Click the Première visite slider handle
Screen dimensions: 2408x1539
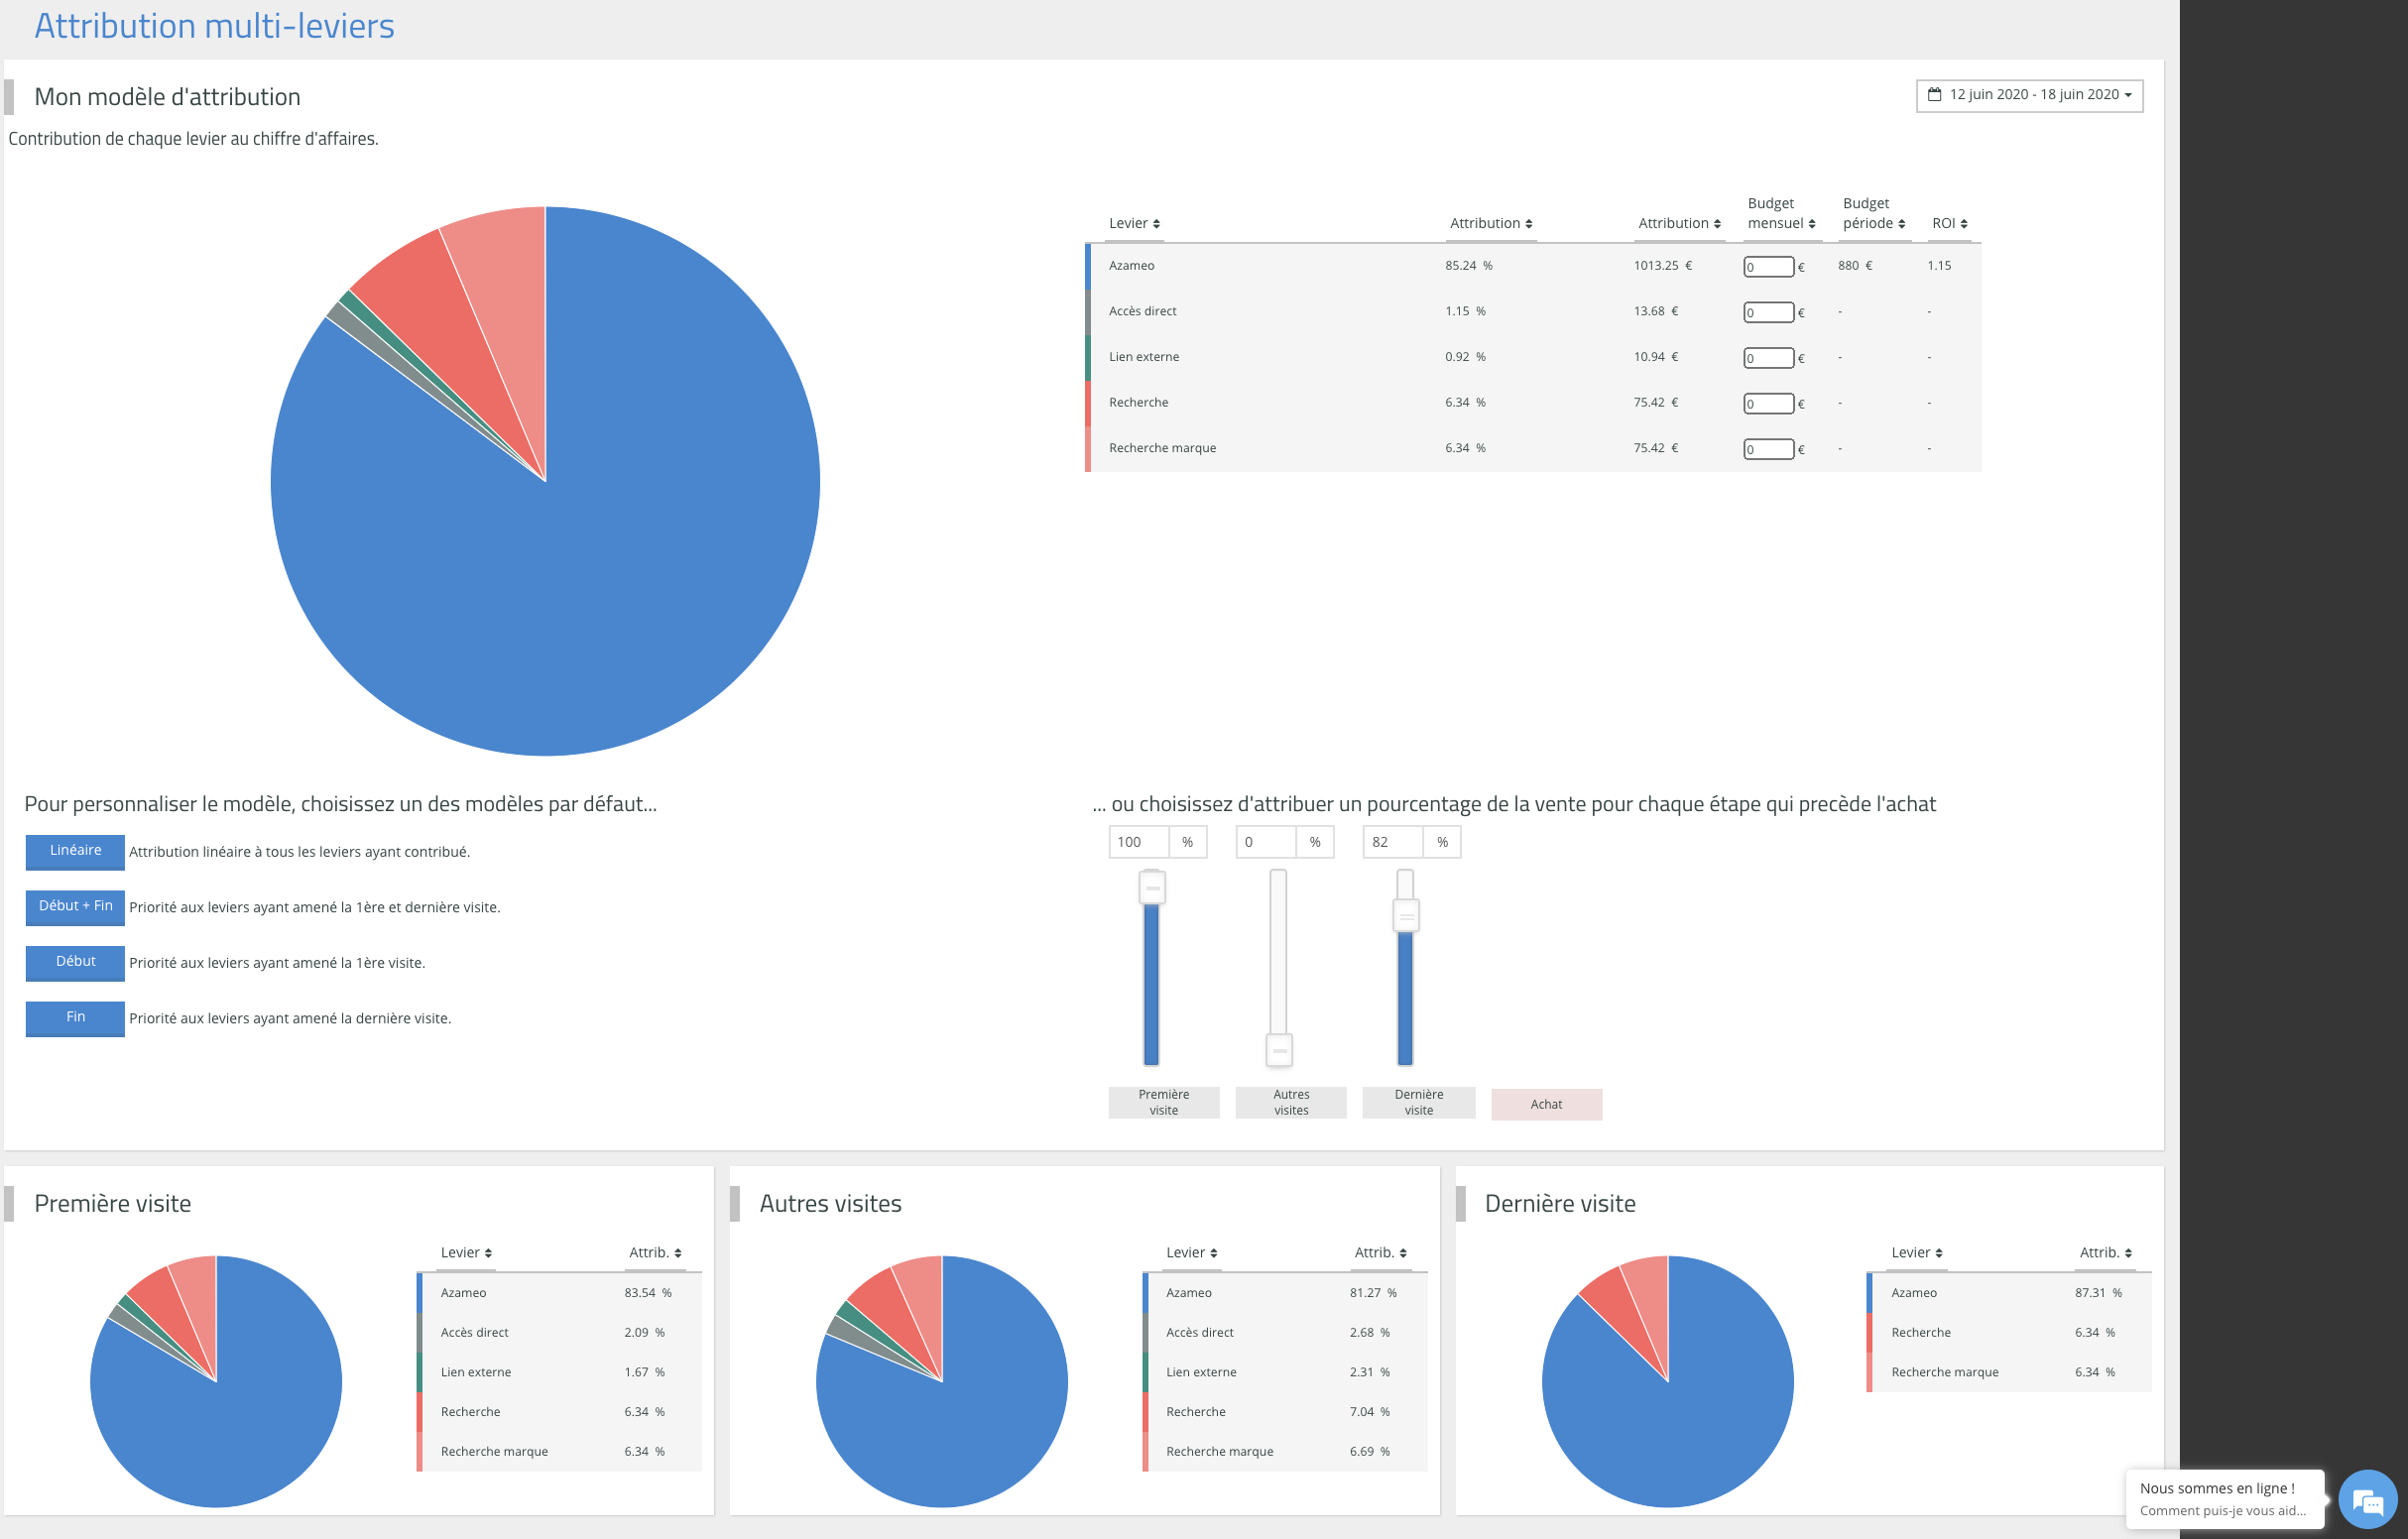[x=1152, y=887]
